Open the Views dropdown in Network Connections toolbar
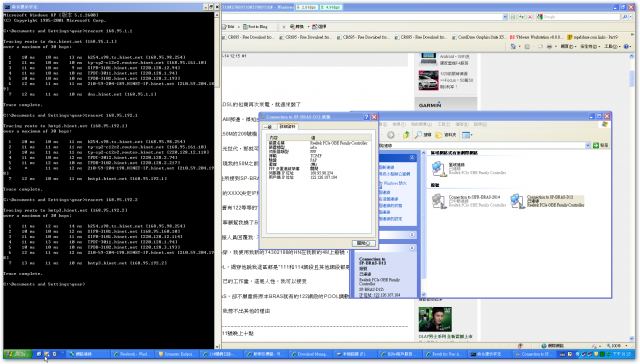Screen dimensions: 640x364 click(467, 135)
